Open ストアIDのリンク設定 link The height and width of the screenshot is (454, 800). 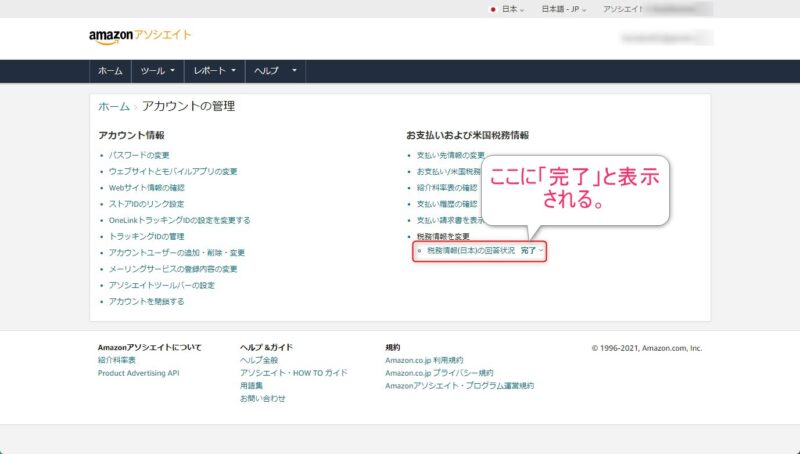146,204
